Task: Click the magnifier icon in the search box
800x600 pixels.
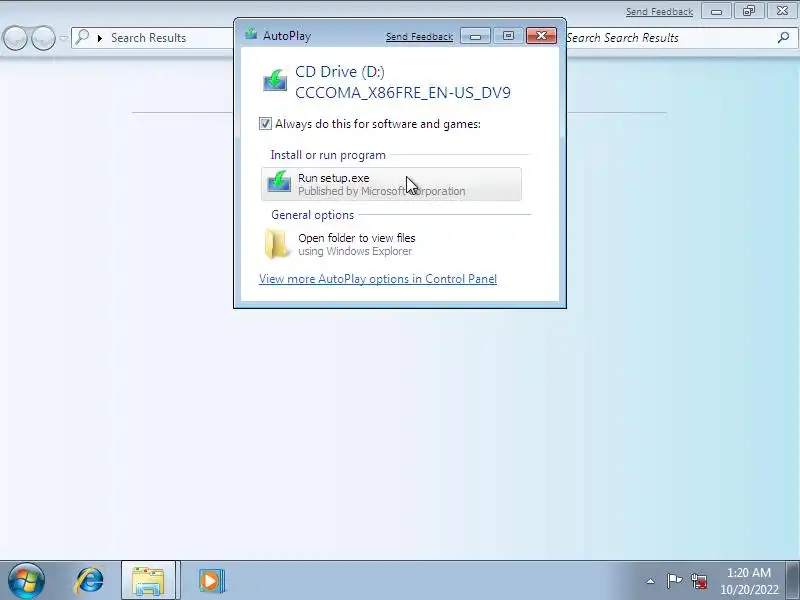Action: (x=783, y=37)
